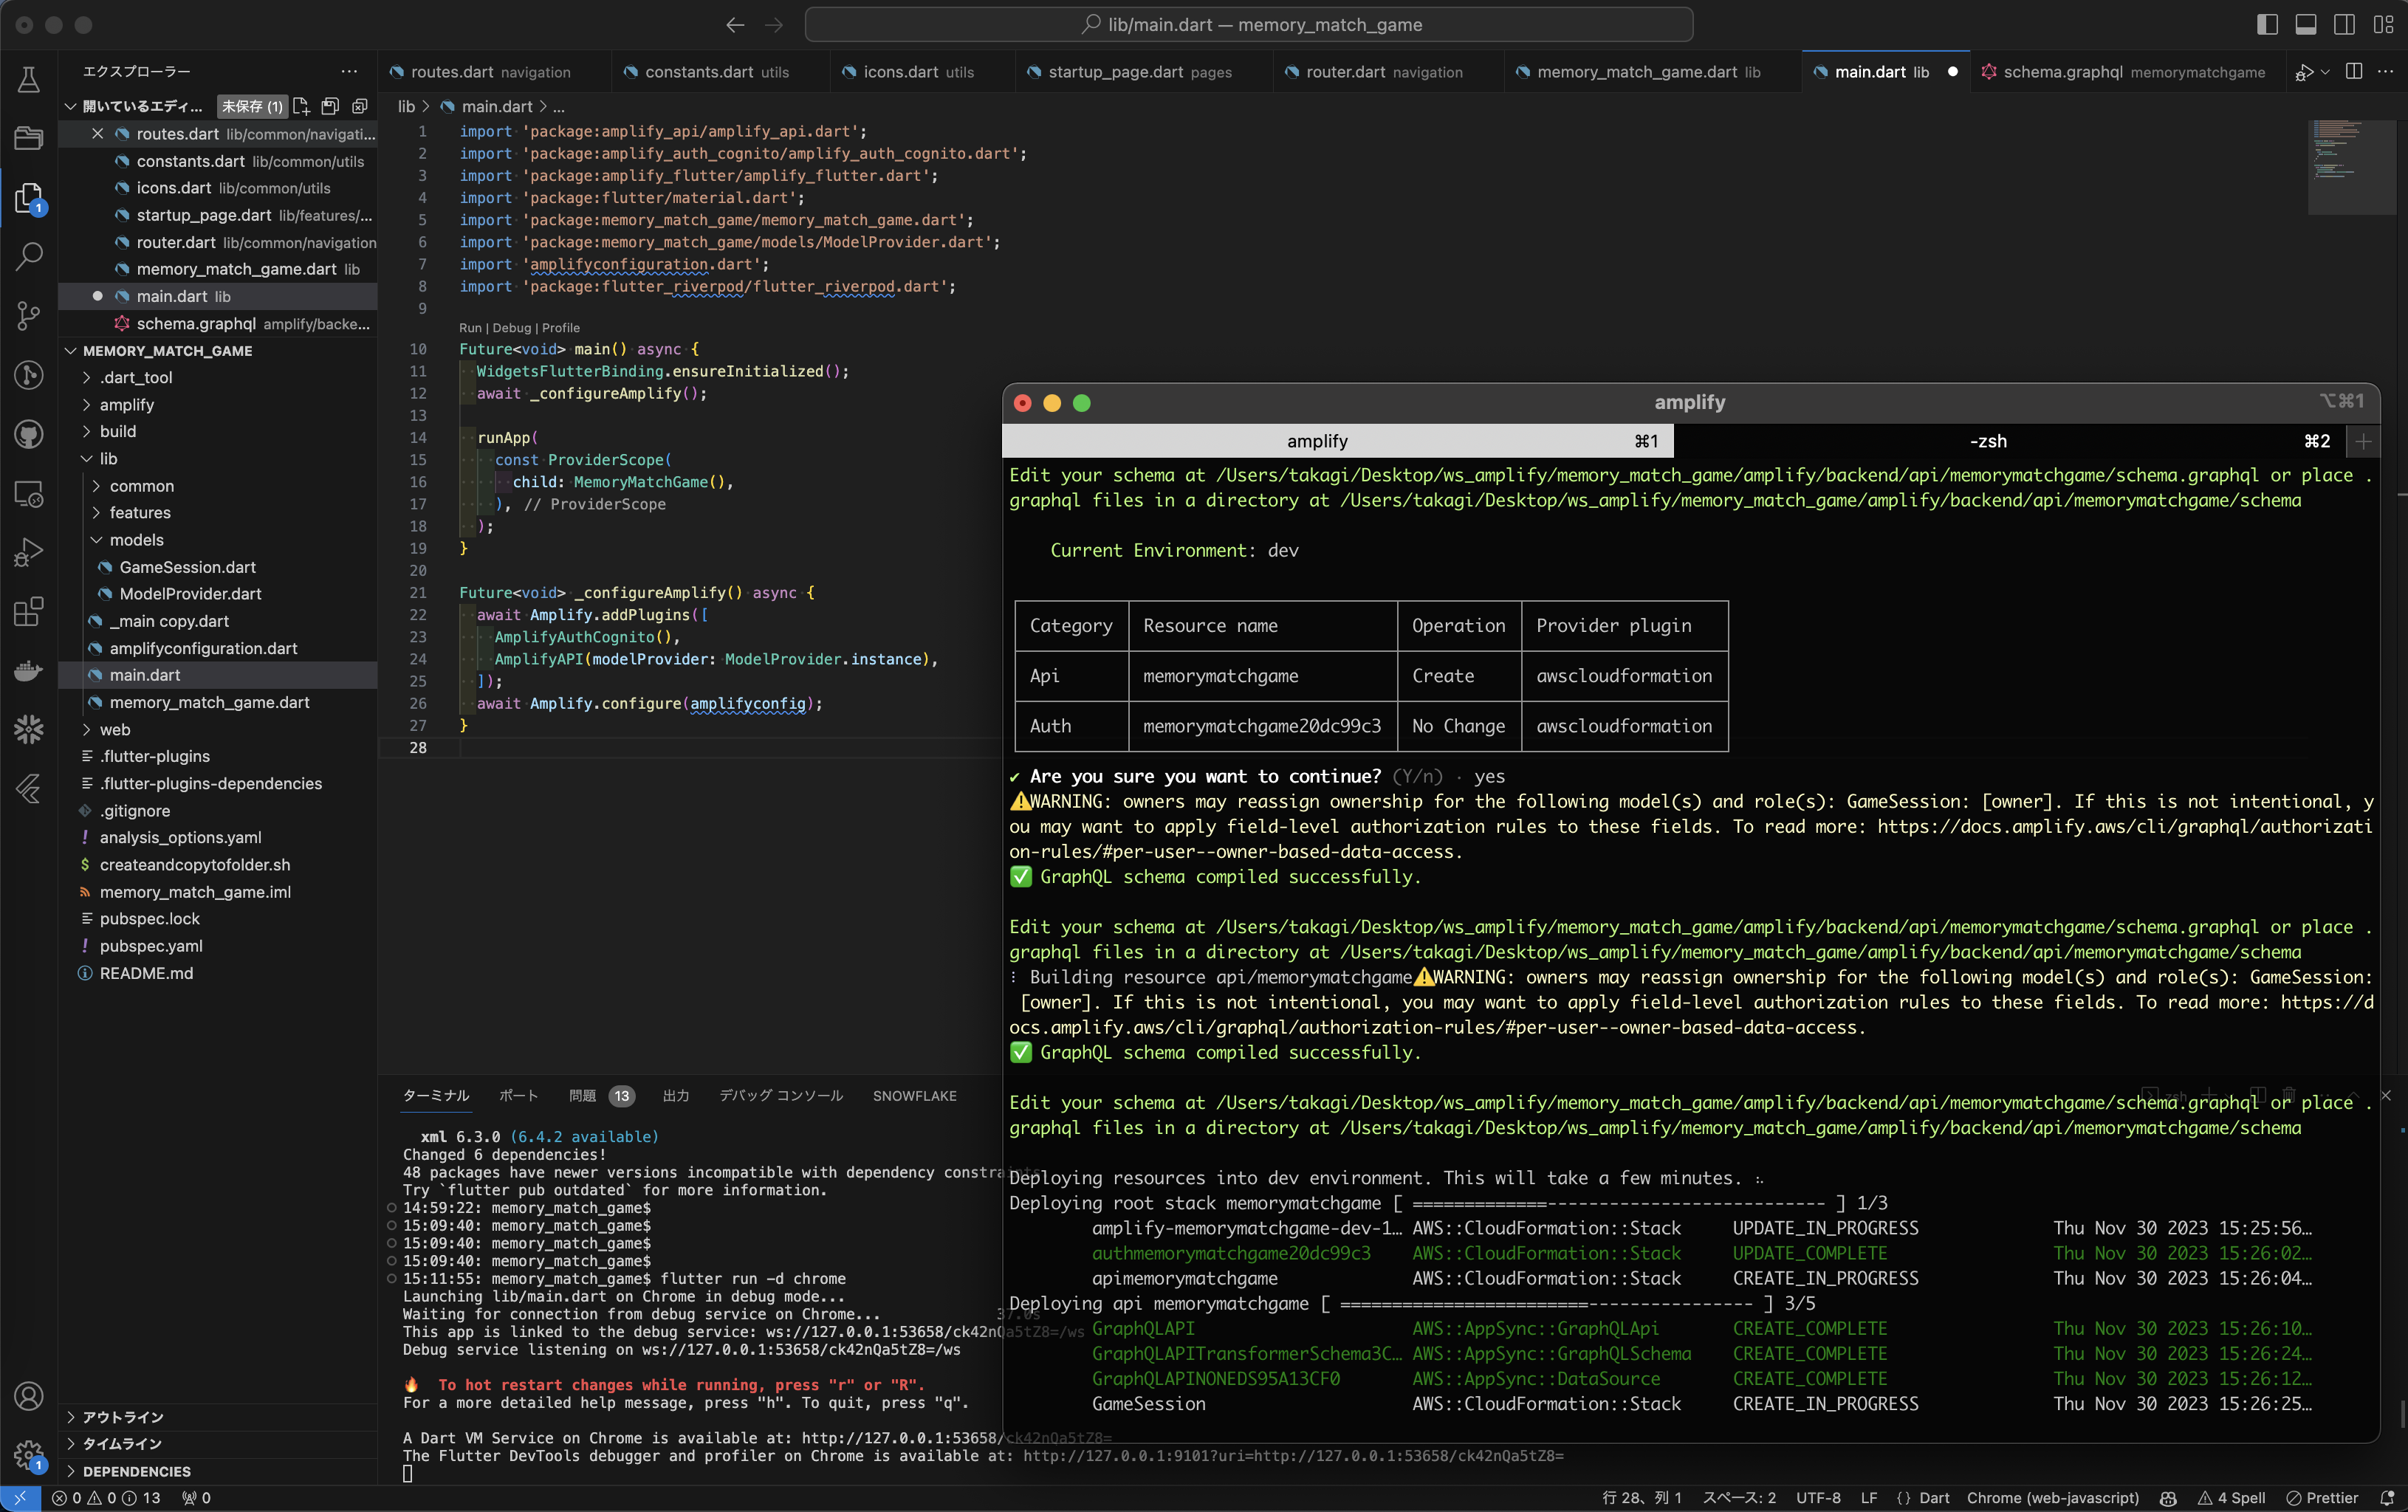Click the split editor button in top right
This screenshot has height=1512, width=2408.
pos(2352,72)
